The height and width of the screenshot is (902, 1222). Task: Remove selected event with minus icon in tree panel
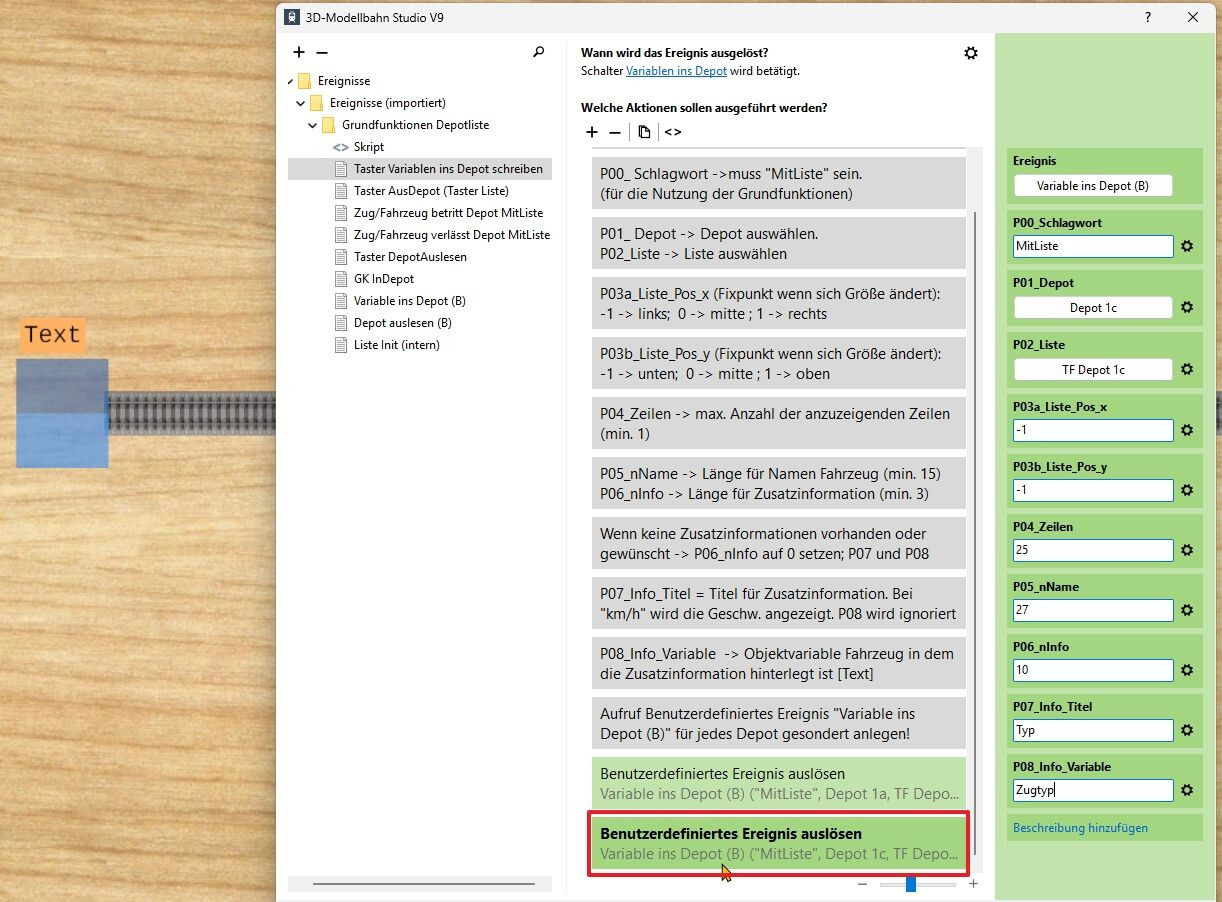click(x=322, y=52)
